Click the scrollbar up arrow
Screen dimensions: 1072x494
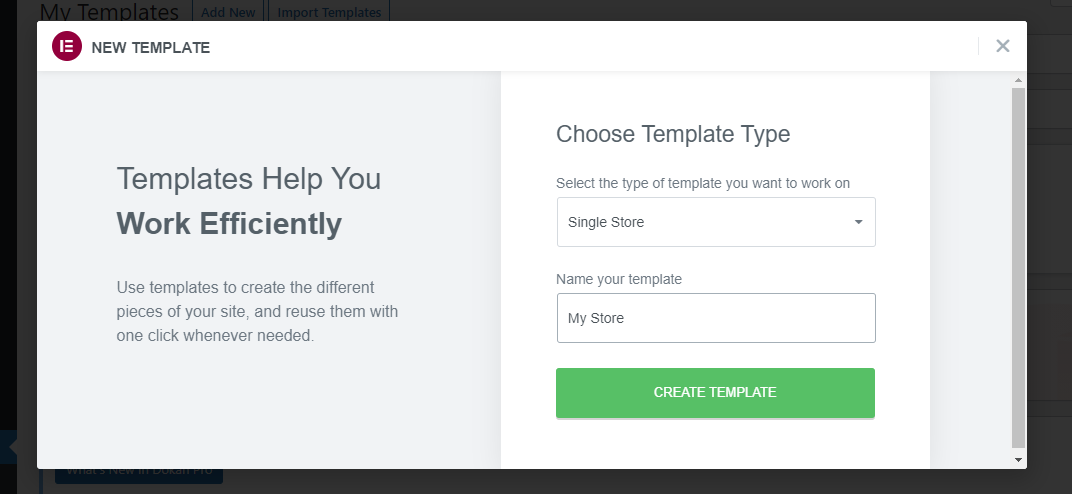click(x=1019, y=81)
